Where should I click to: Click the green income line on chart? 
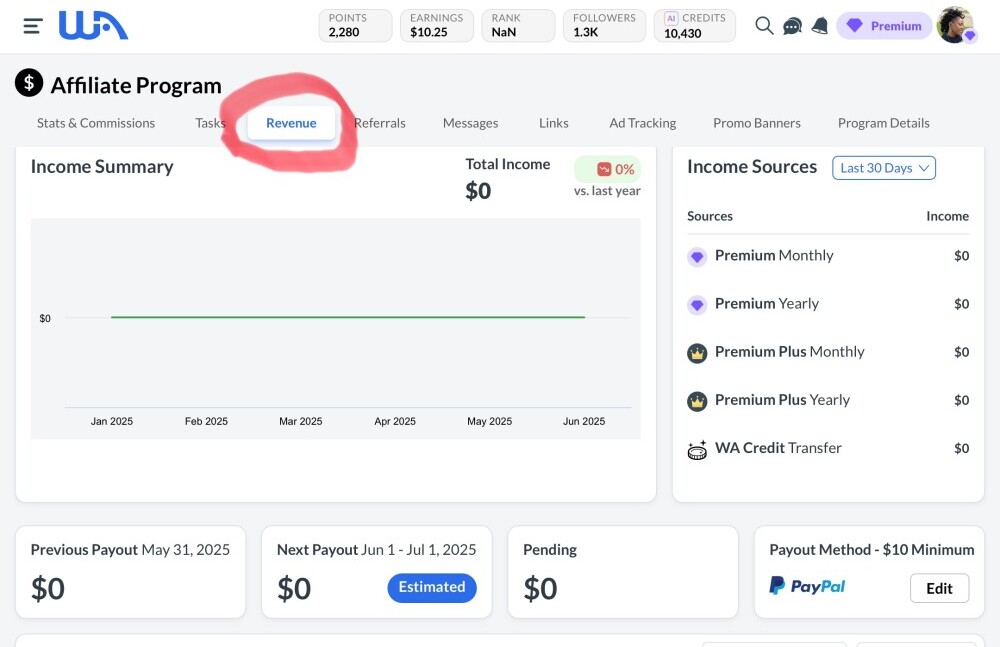tap(348, 317)
